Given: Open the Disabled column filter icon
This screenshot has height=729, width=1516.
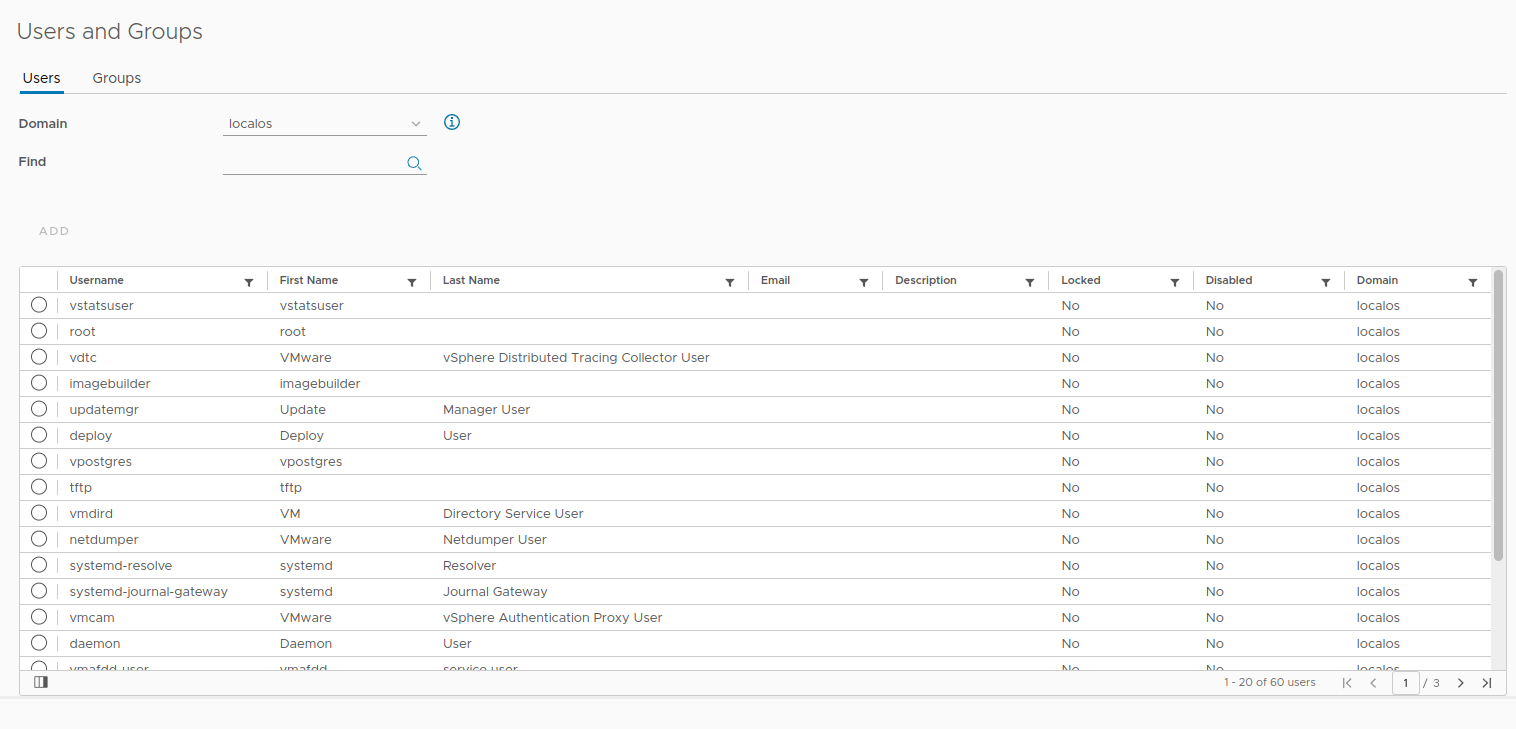Looking at the screenshot, I should (1326, 283).
